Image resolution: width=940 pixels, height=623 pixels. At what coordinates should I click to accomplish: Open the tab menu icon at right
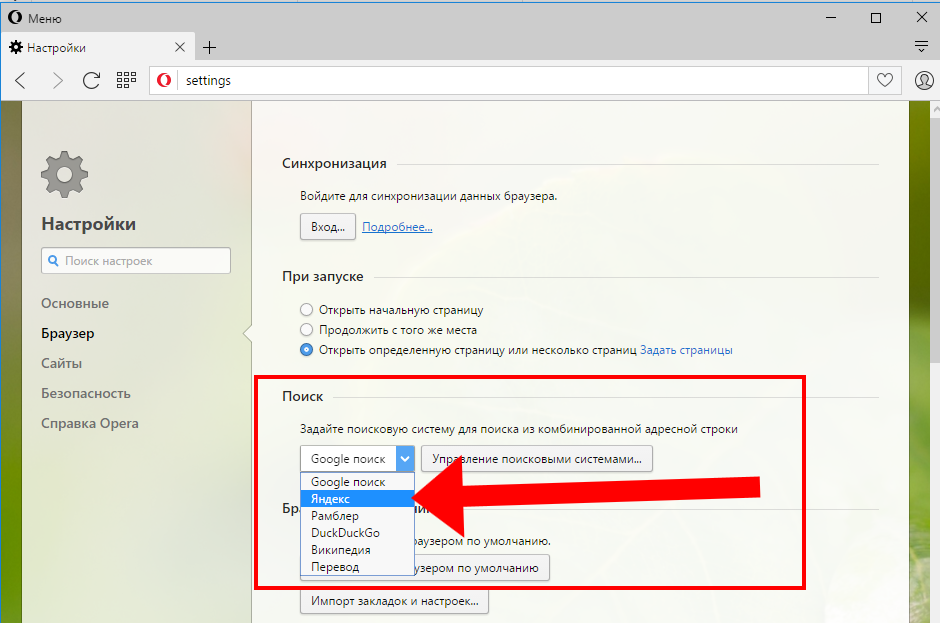tap(921, 47)
